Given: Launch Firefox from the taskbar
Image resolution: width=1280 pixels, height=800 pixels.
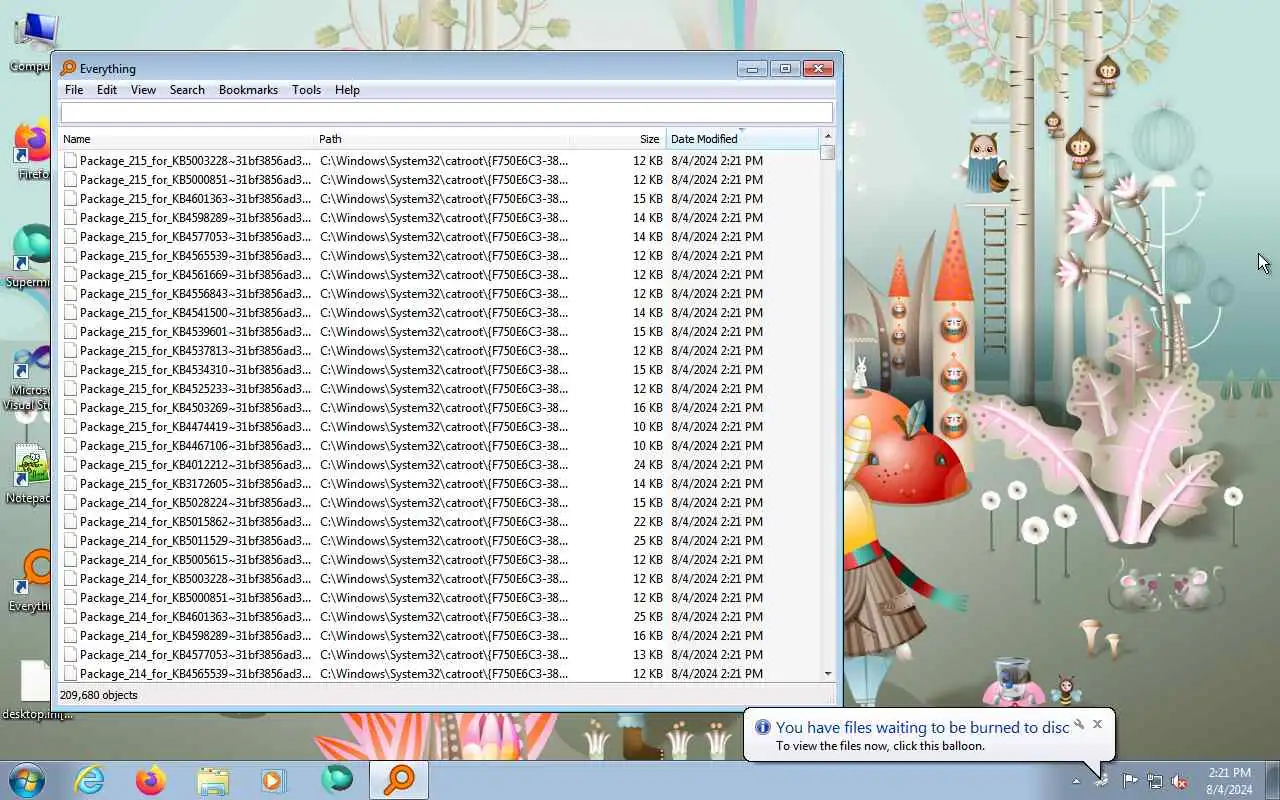Looking at the screenshot, I should click(151, 780).
